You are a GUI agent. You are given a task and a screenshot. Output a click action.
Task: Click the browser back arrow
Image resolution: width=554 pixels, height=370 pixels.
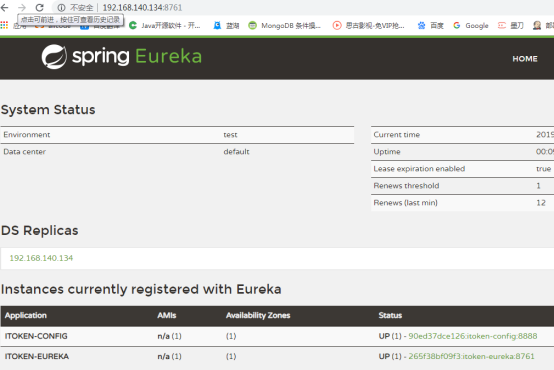[x=5, y=7]
